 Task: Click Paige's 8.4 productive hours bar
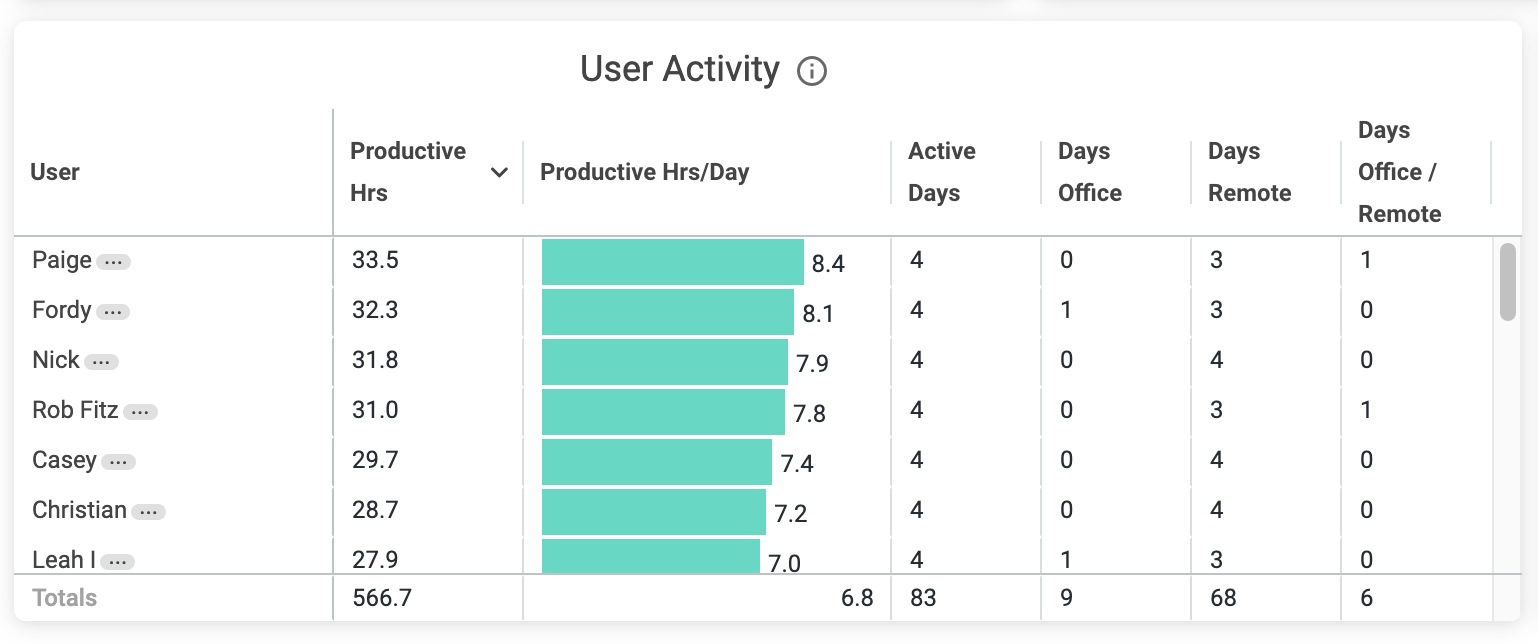(x=672, y=262)
